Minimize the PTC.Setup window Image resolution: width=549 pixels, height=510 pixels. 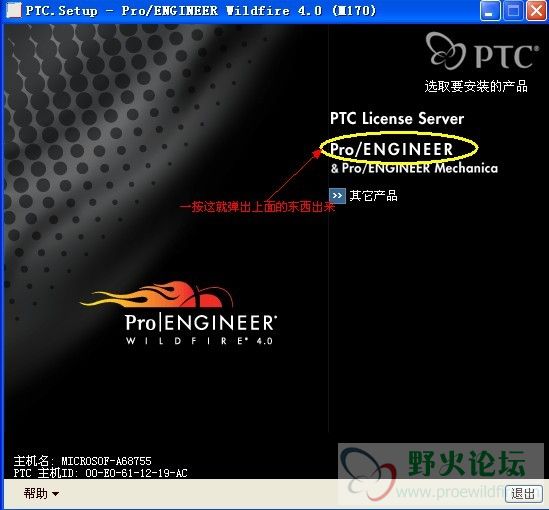point(490,11)
